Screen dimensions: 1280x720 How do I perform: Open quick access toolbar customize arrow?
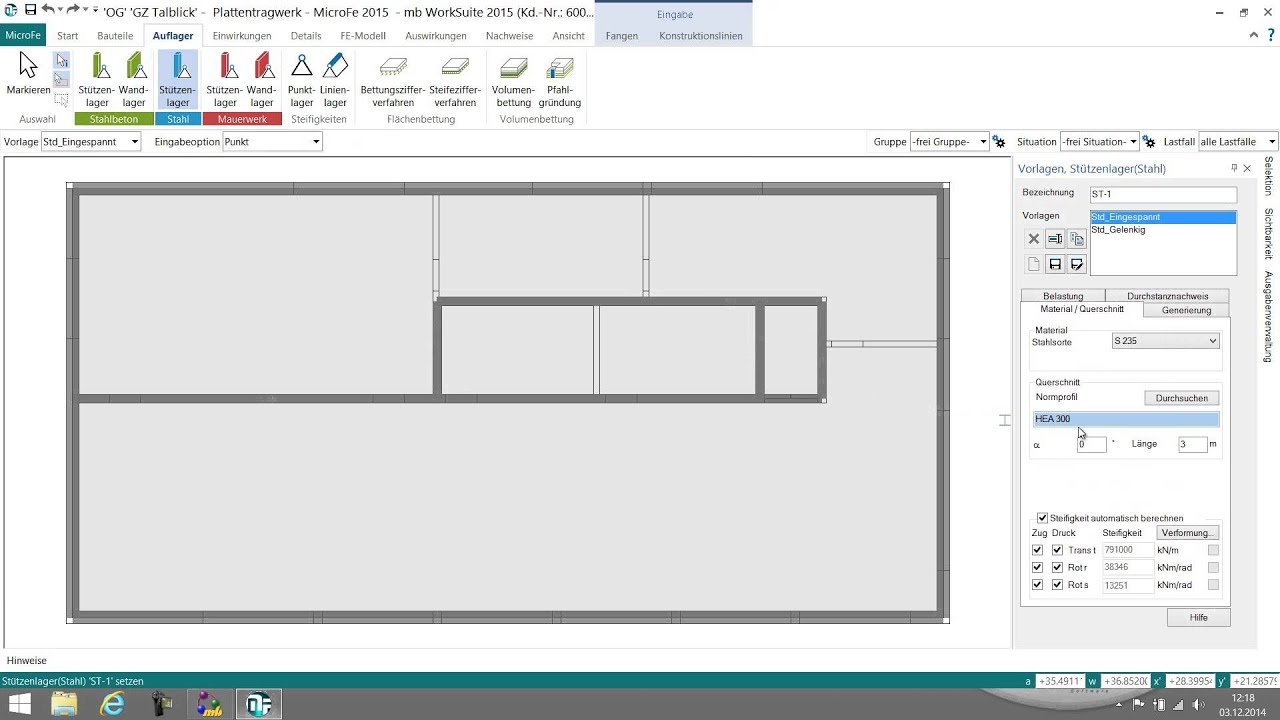(x=95, y=10)
